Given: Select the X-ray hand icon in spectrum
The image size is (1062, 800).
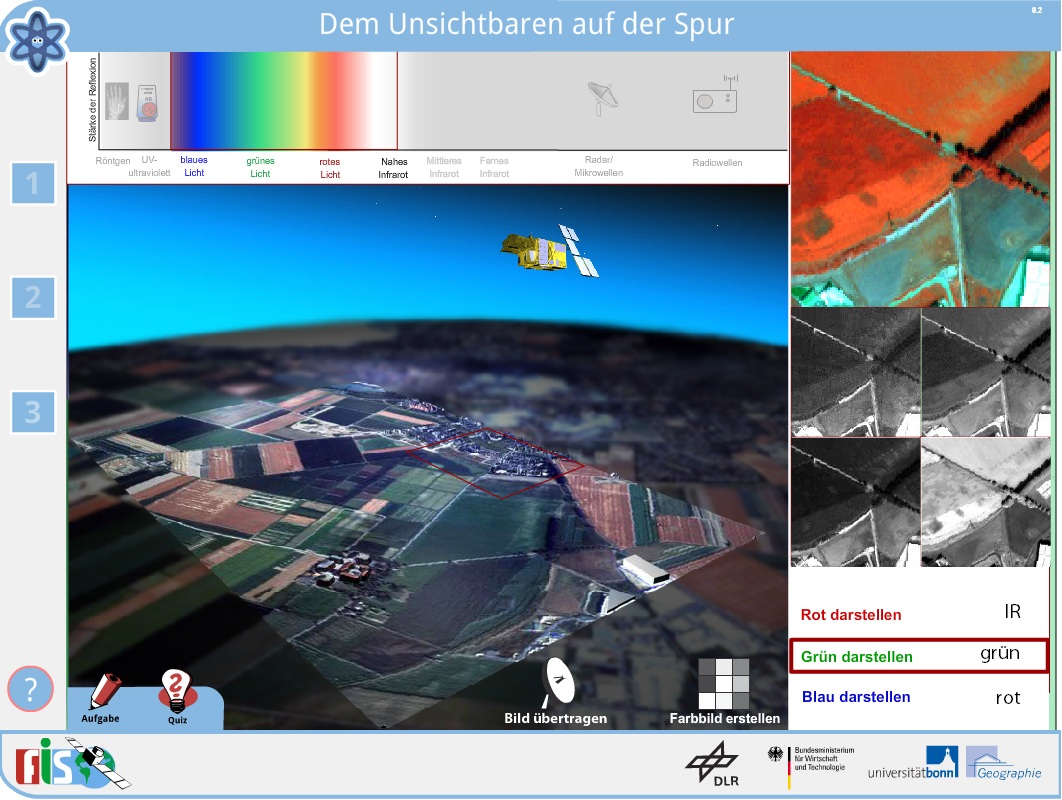Looking at the screenshot, I should coord(117,101).
